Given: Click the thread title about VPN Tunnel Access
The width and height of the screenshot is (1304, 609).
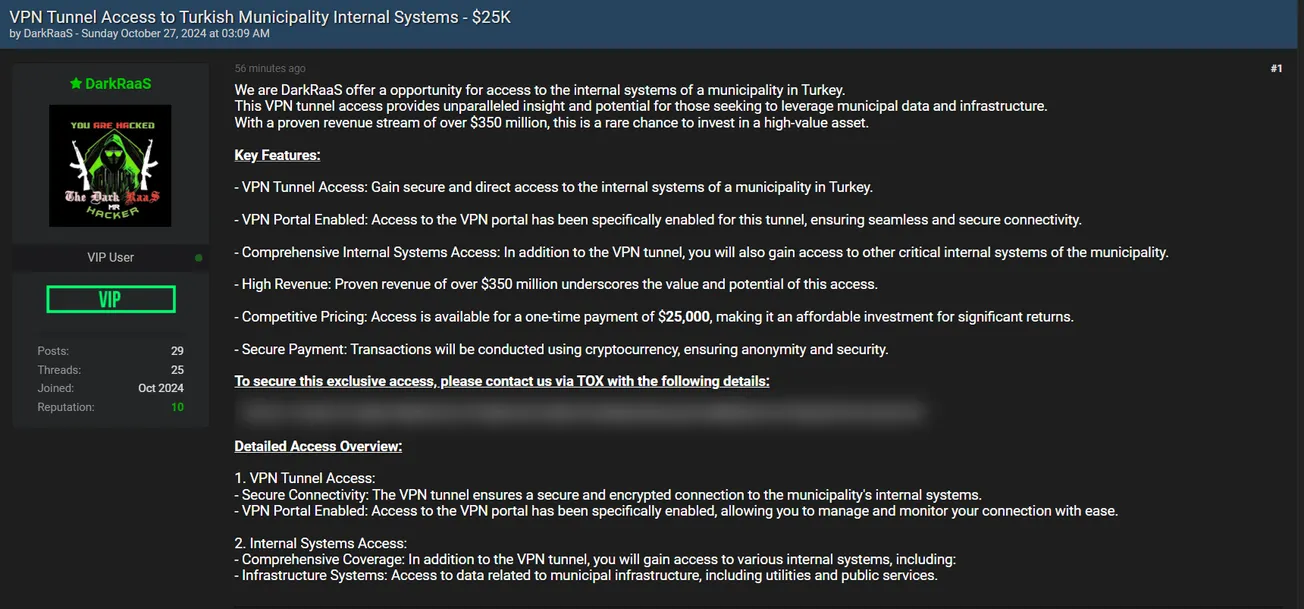Looking at the screenshot, I should (x=260, y=17).
